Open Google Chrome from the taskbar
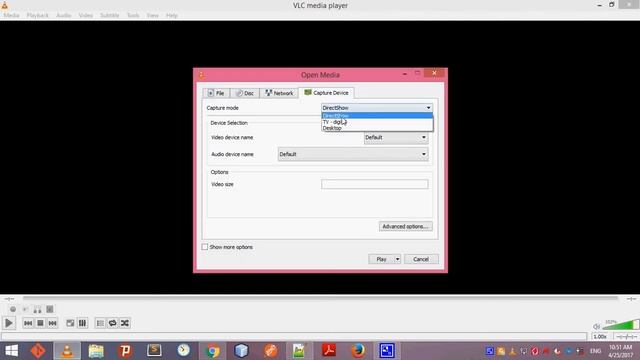The width and height of the screenshot is (640, 360). point(213,351)
